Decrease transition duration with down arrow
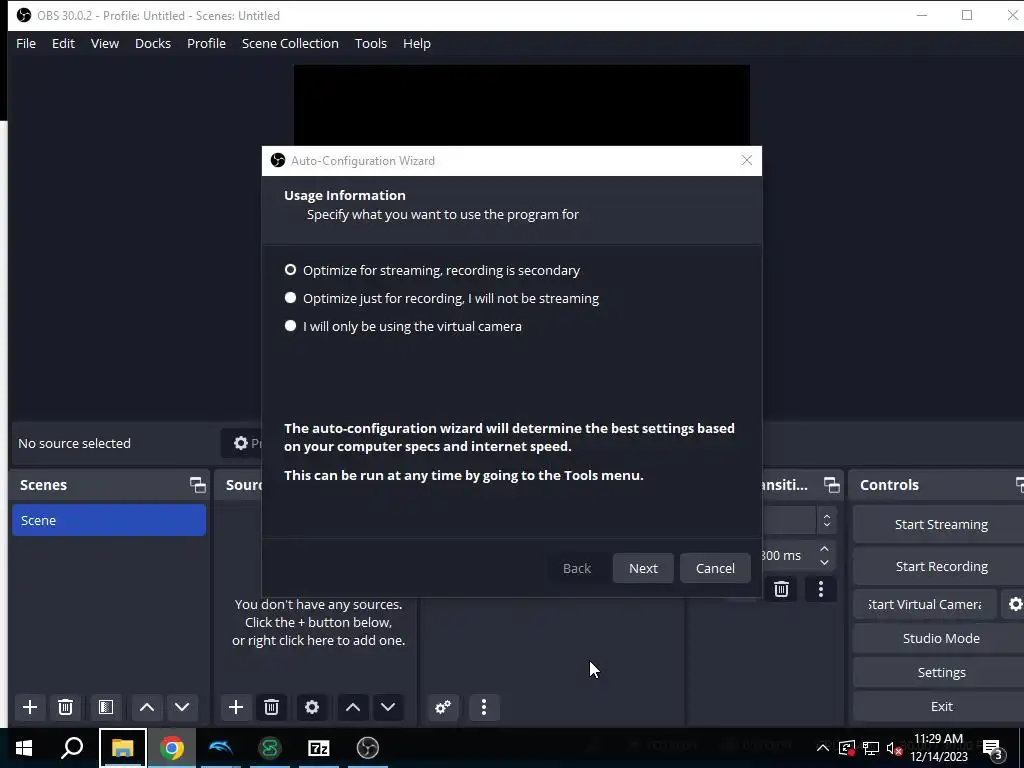 pos(824,562)
